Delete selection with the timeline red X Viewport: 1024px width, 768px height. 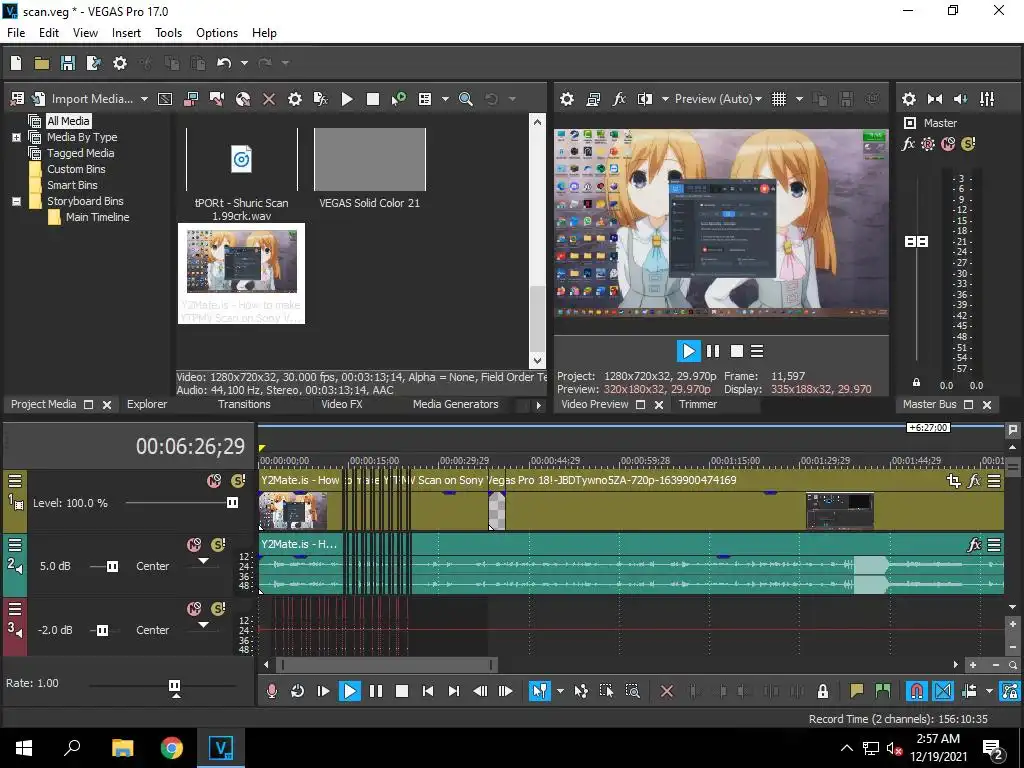click(667, 690)
